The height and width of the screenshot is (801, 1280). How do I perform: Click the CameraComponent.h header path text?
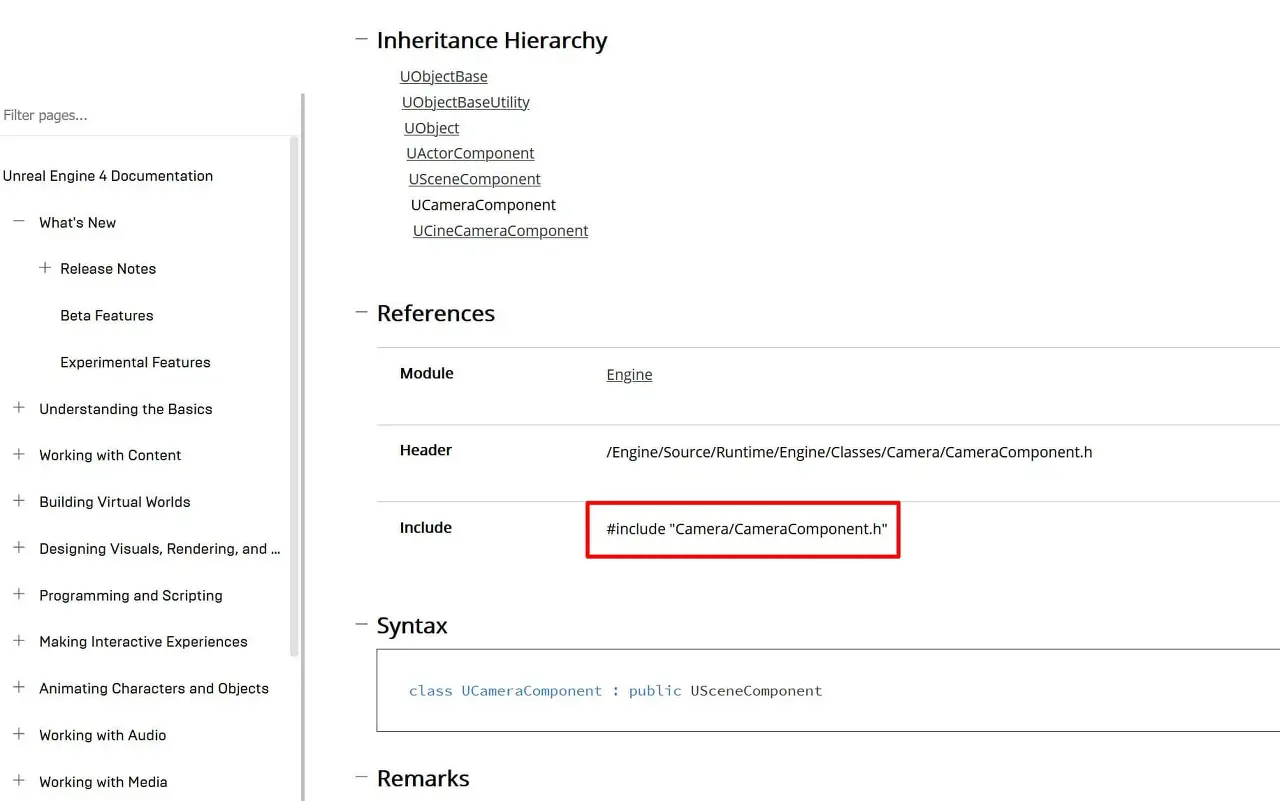(849, 452)
